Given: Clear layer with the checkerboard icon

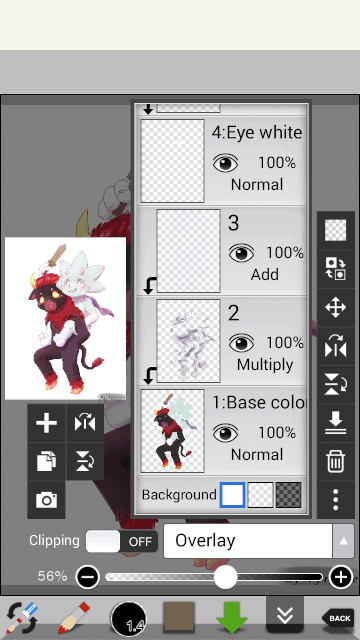Looking at the screenshot, I should [336, 230].
